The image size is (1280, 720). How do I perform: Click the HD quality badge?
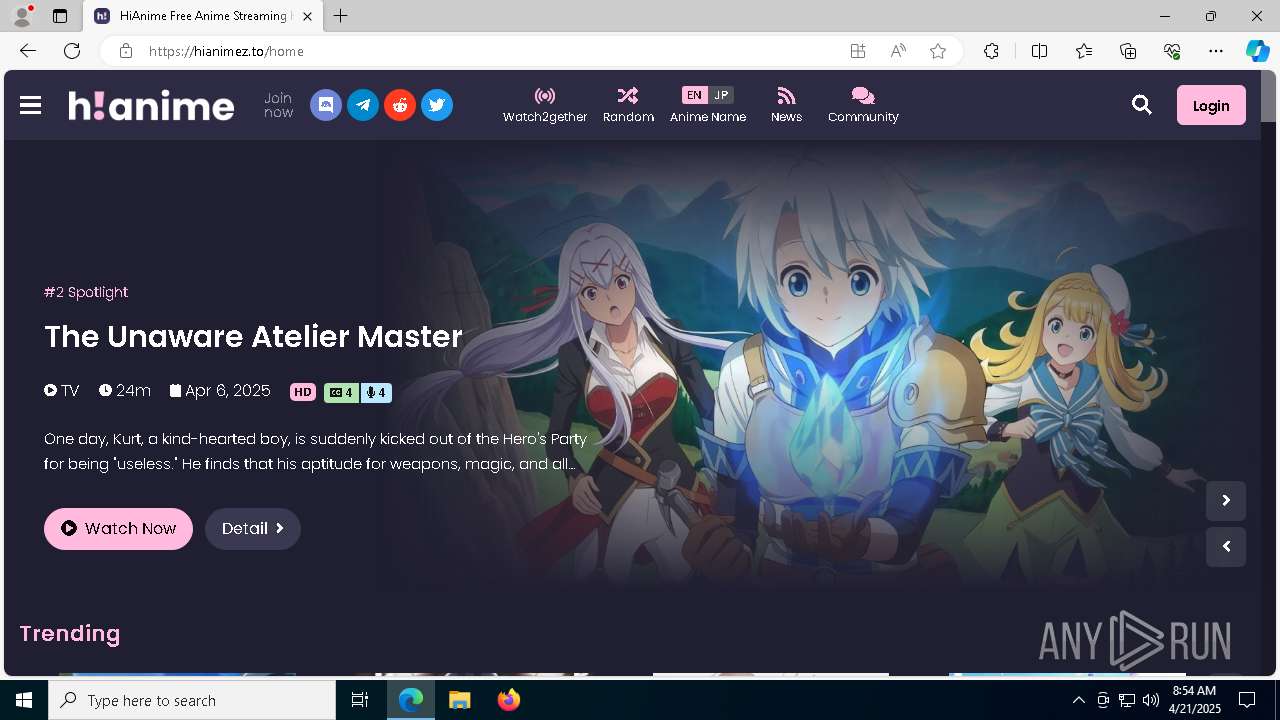(x=303, y=392)
